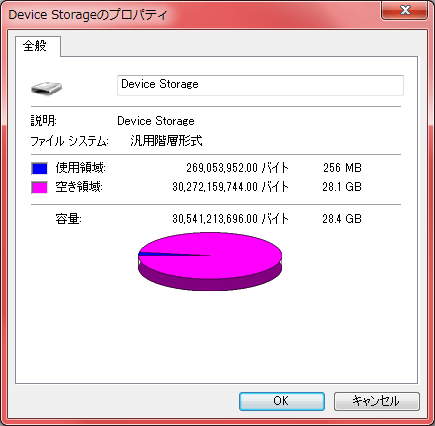Click the Device Storage name text field
This screenshot has height=426, width=435.
click(x=260, y=85)
